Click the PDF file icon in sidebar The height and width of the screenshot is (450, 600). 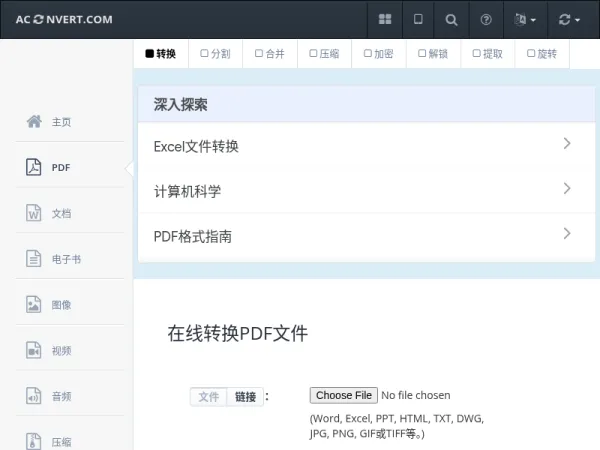pyautogui.click(x=34, y=167)
